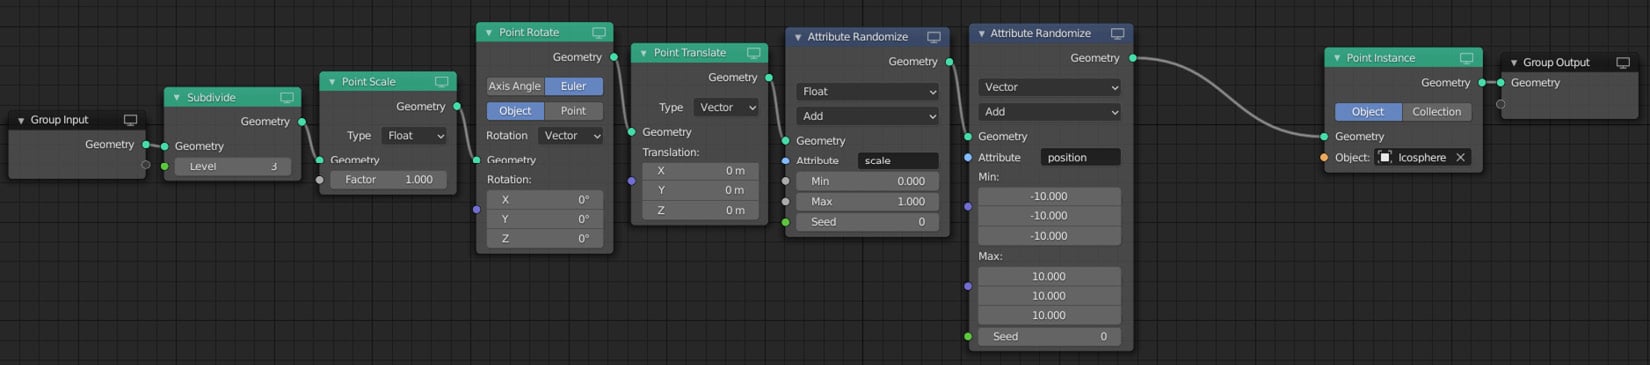Click the Translation X field
This screenshot has width=1650, height=365.
point(700,171)
